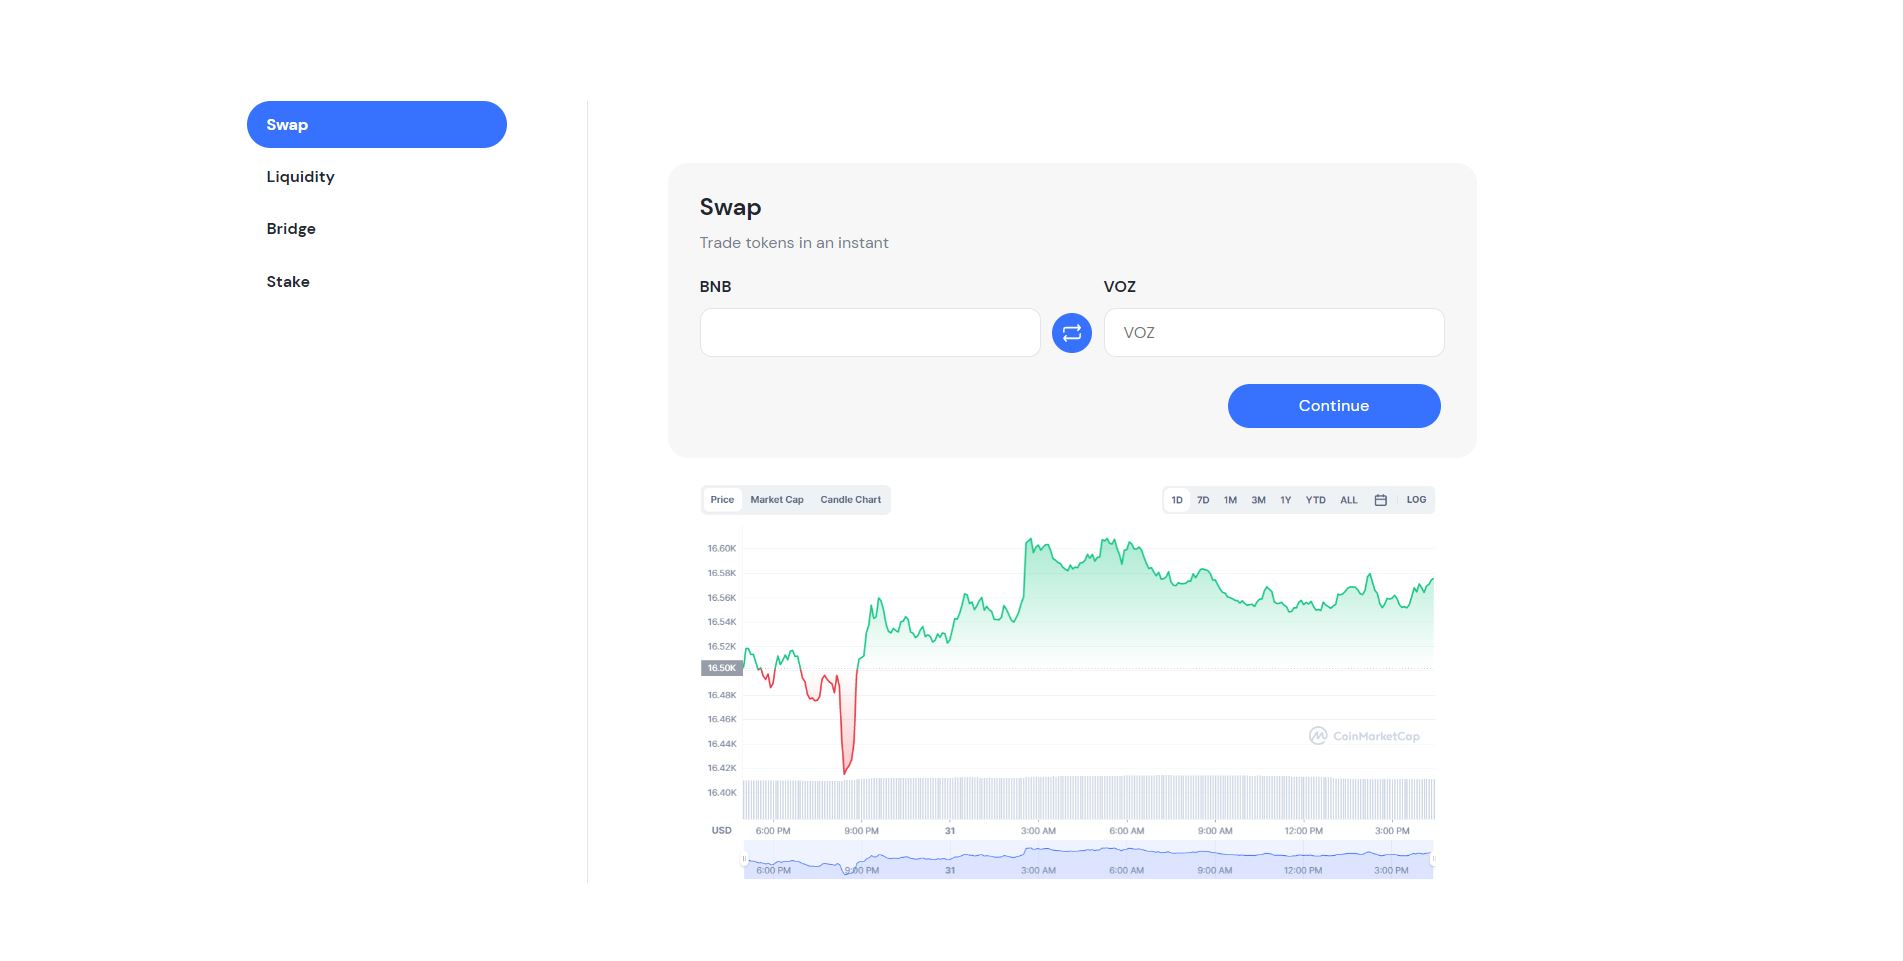Grab the left handle of chart range slider
This screenshot has height=961, width=1903.
(x=744, y=859)
